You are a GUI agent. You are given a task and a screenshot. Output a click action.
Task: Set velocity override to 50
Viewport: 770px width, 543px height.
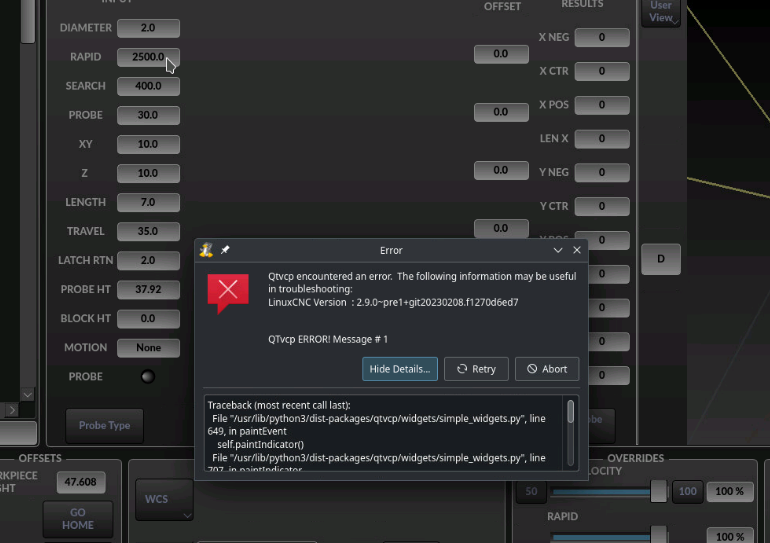tap(531, 491)
